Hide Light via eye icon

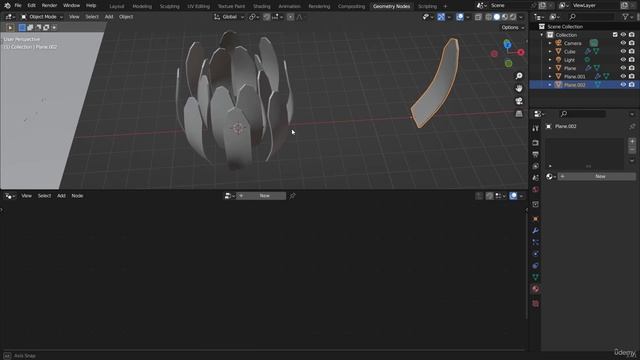point(623,60)
